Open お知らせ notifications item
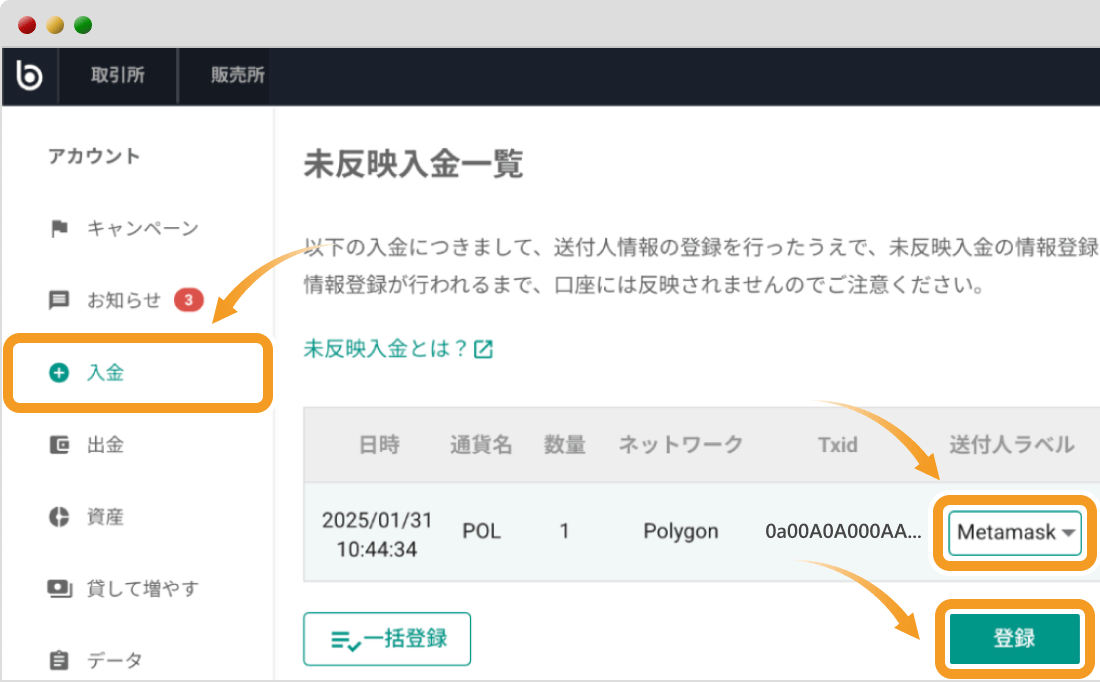 (x=126, y=300)
